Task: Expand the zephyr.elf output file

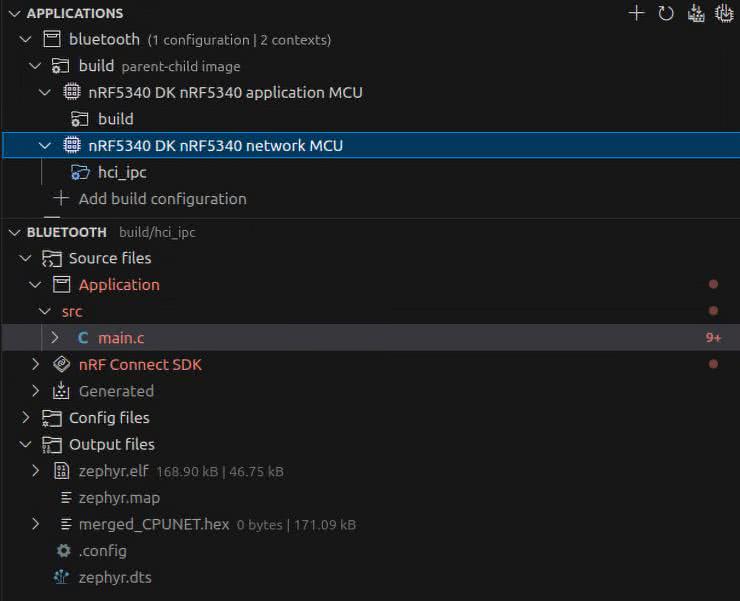Action: (36, 470)
